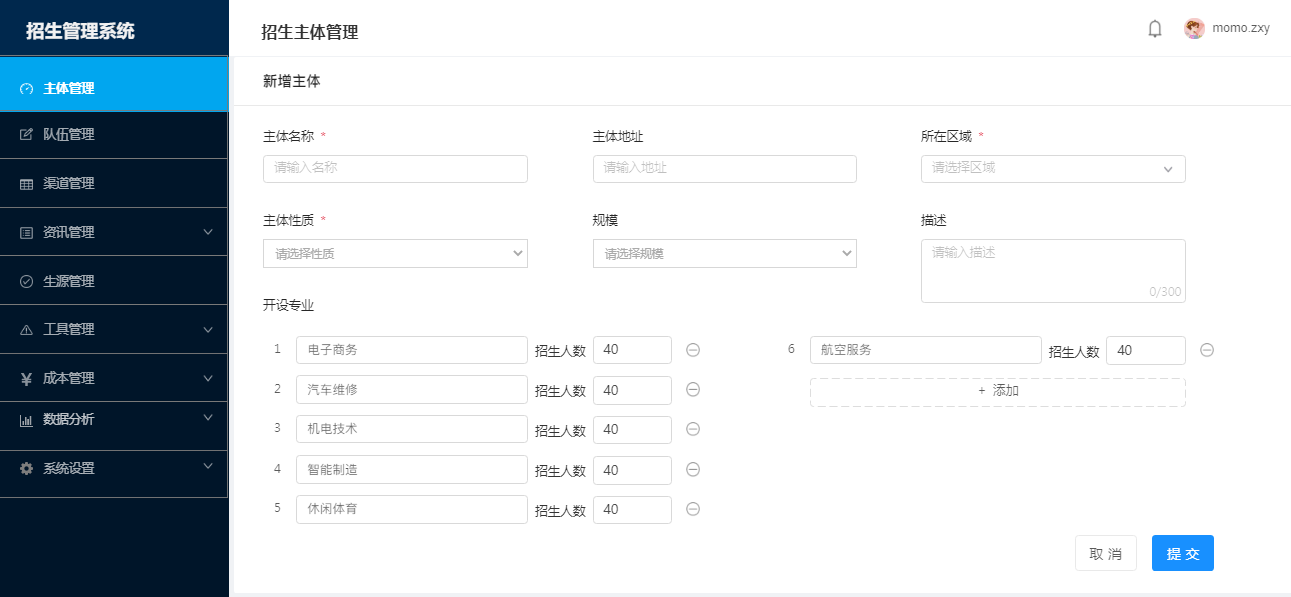Image resolution: width=1291 pixels, height=597 pixels.
Task: Click 招生人数 field for 电子商务
Action: pyautogui.click(x=632, y=350)
